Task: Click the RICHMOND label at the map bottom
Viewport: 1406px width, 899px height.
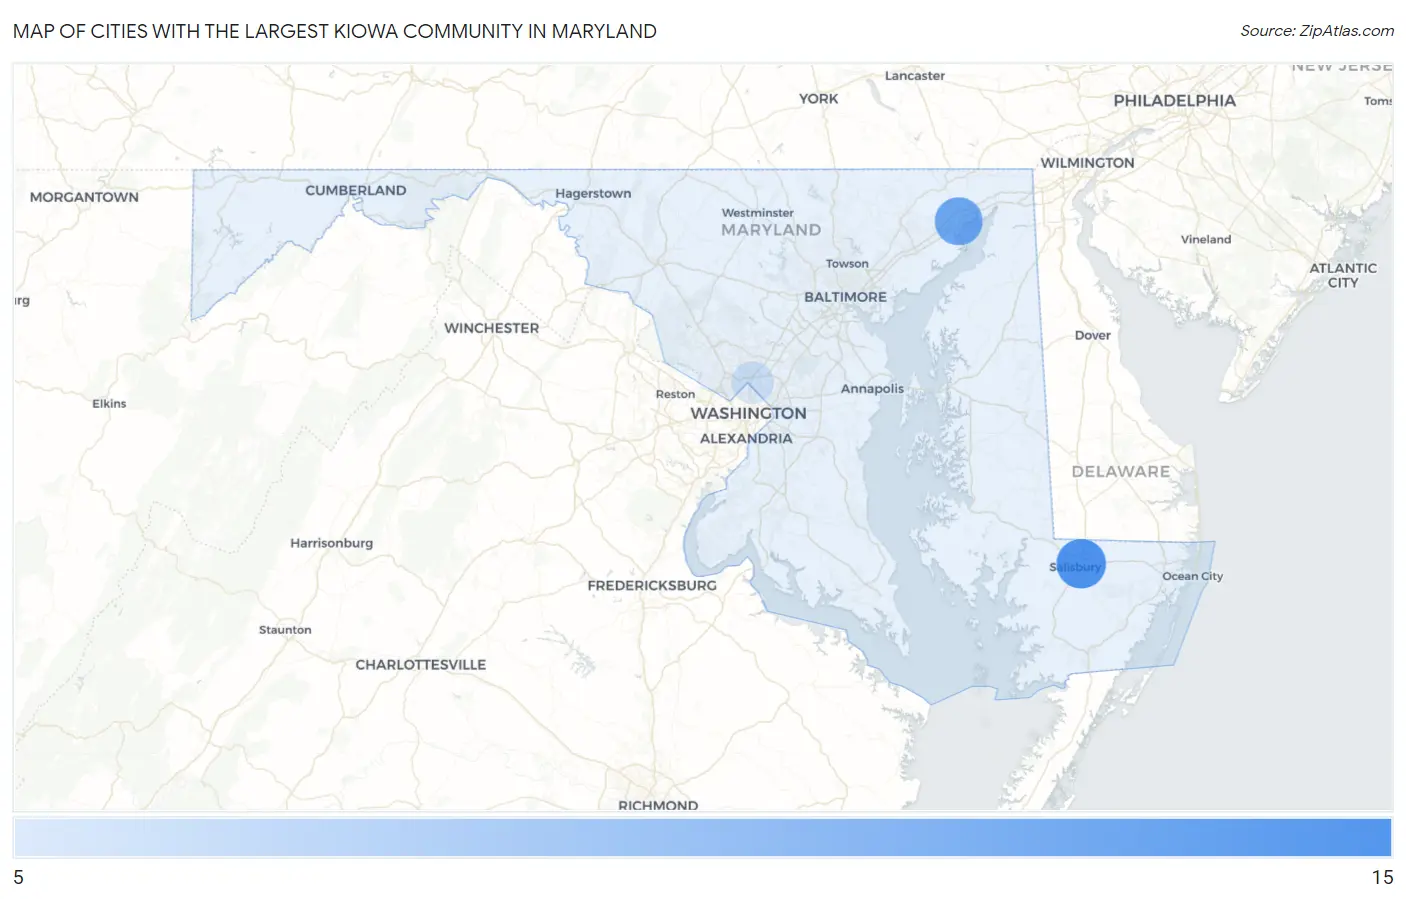Action: tap(658, 805)
